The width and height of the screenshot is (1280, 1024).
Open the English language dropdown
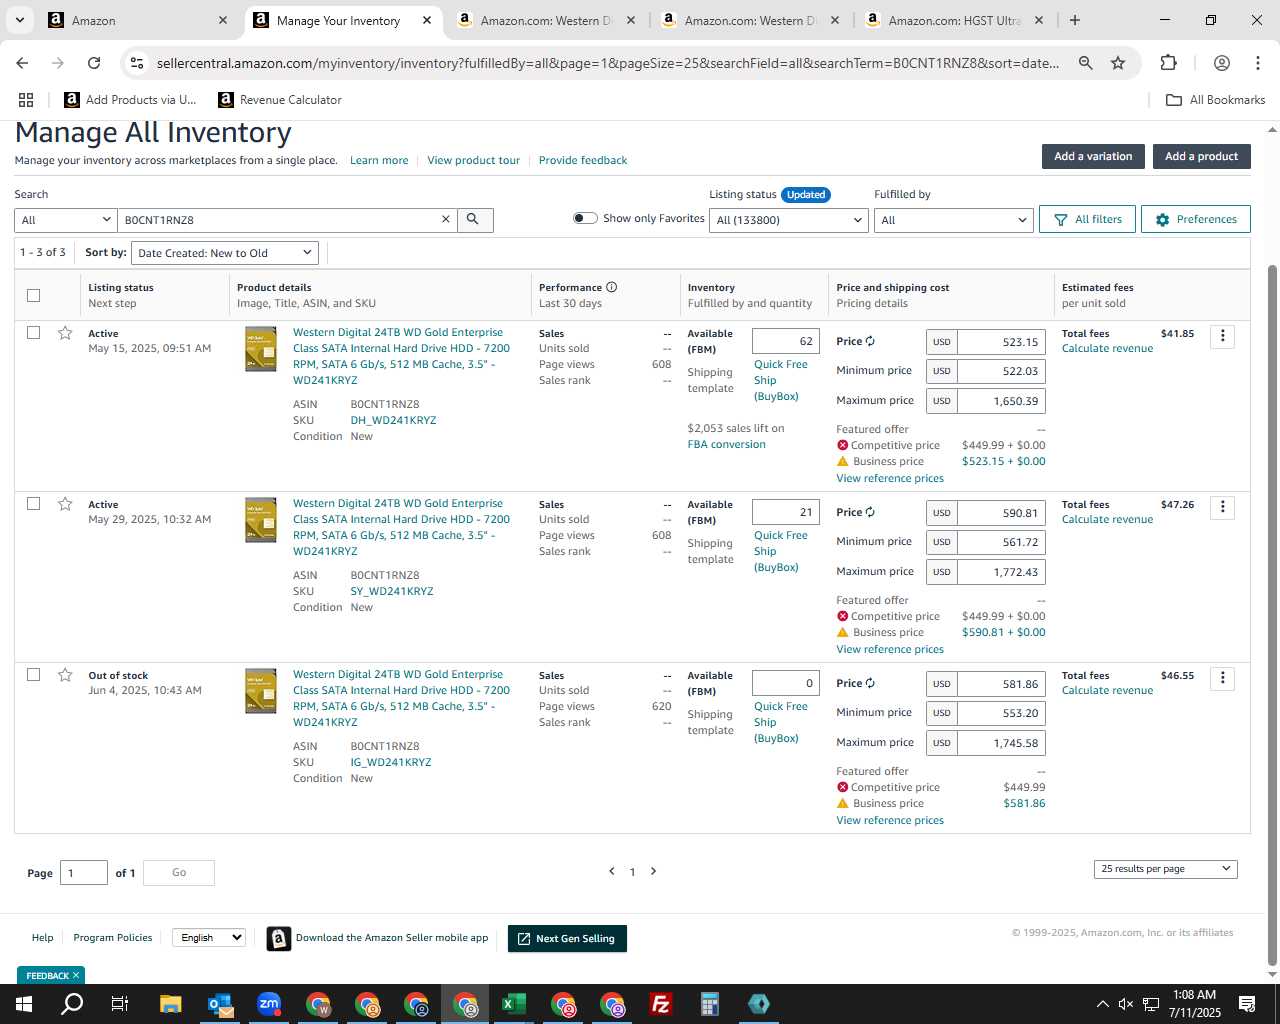(x=208, y=938)
